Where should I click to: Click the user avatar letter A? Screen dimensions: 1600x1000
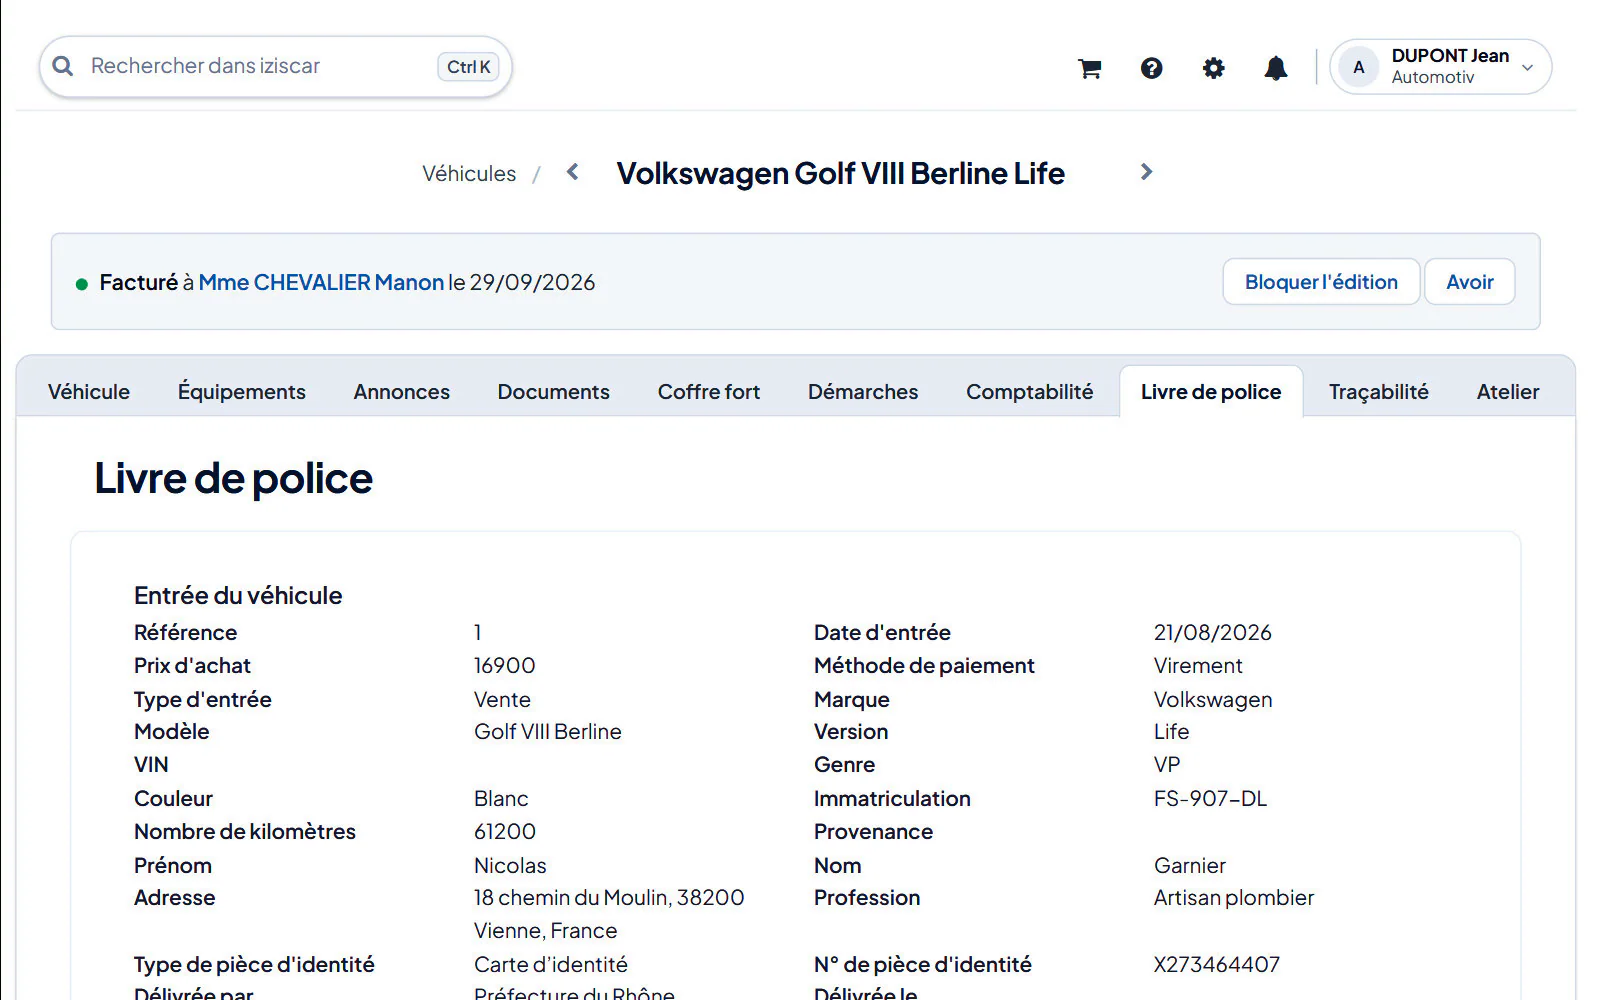click(x=1358, y=67)
